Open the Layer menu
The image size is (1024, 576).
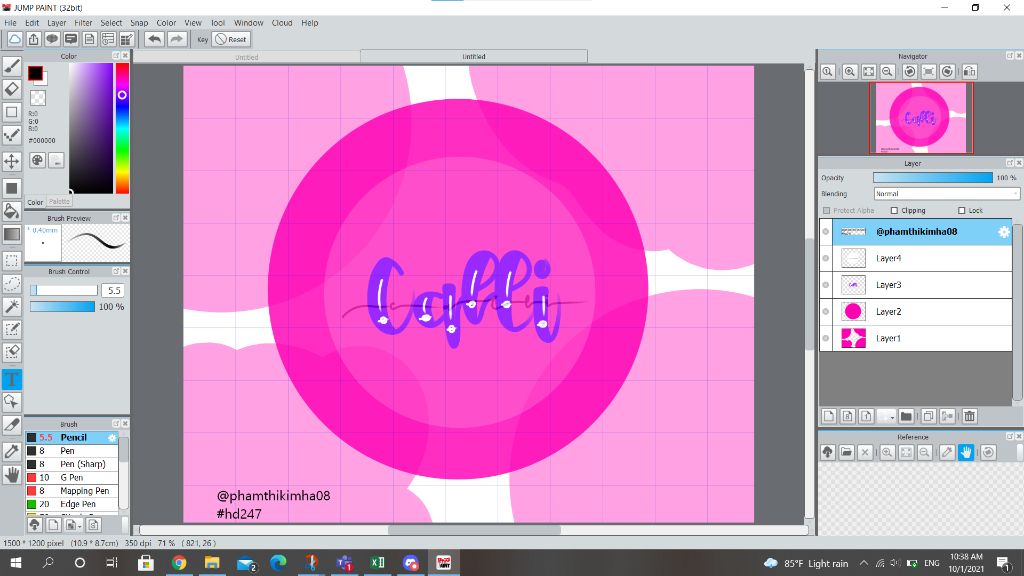click(x=57, y=23)
